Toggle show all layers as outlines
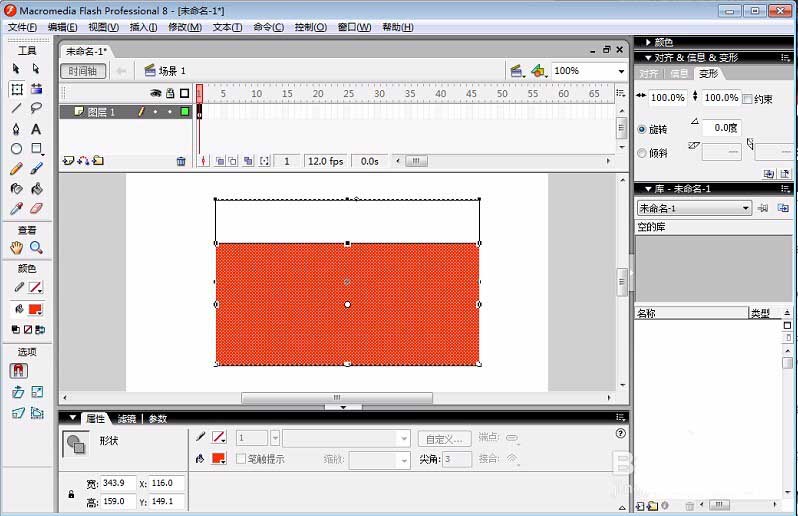The image size is (798, 516). 184,93
